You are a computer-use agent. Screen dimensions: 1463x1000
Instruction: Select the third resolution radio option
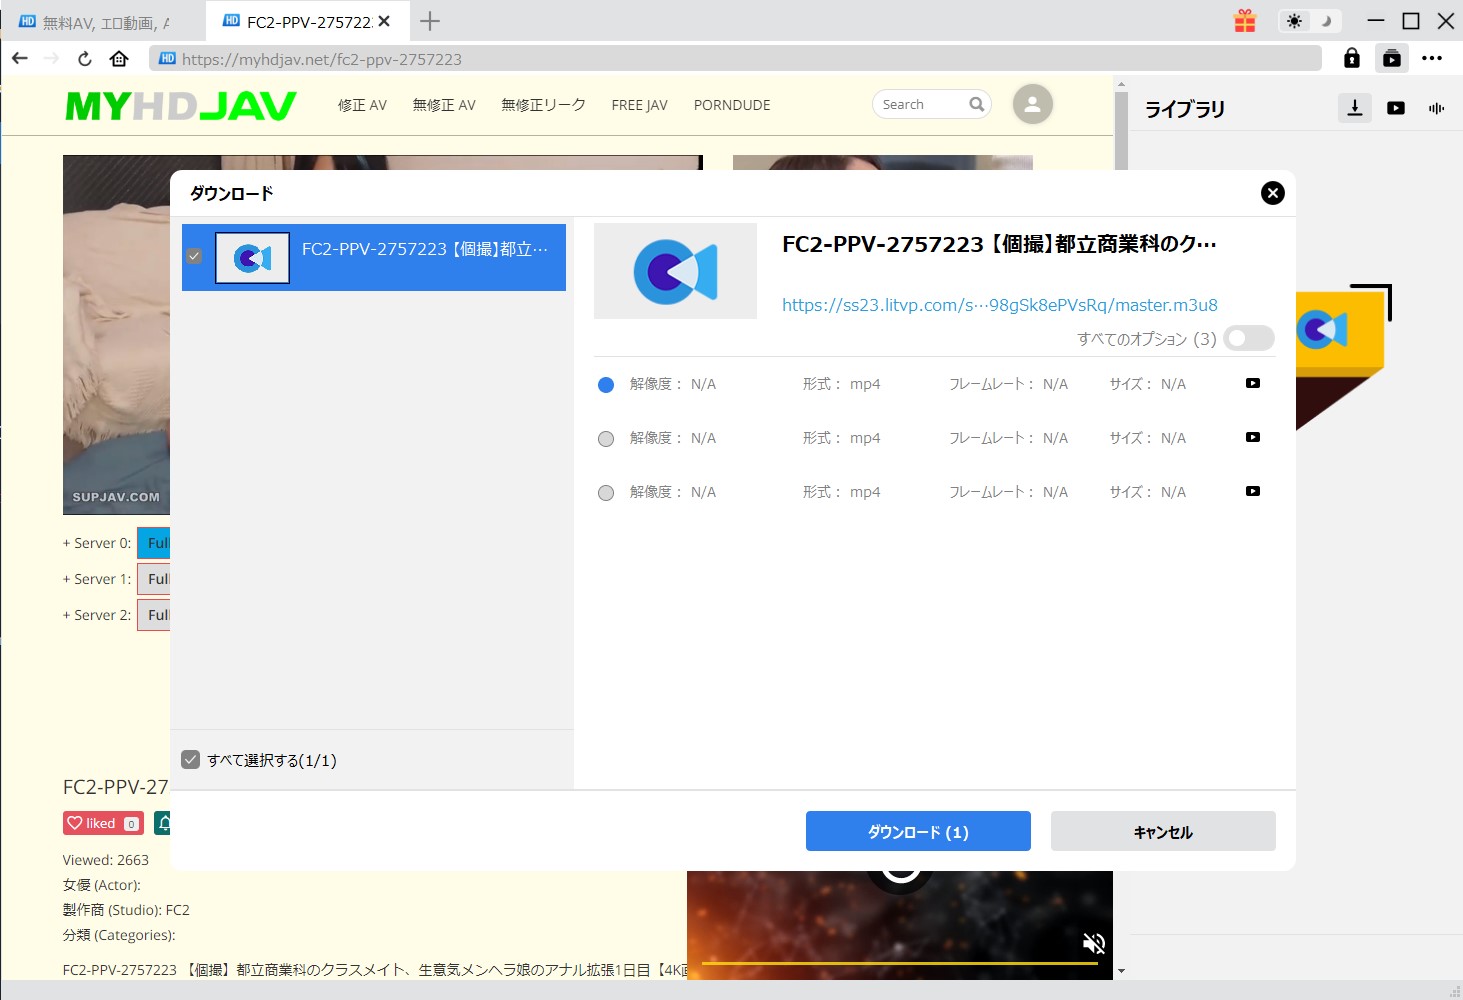606,492
